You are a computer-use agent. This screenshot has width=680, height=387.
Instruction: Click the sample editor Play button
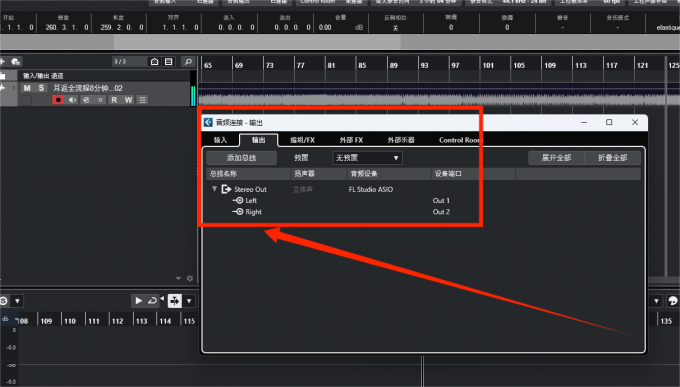pyautogui.click(x=138, y=301)
